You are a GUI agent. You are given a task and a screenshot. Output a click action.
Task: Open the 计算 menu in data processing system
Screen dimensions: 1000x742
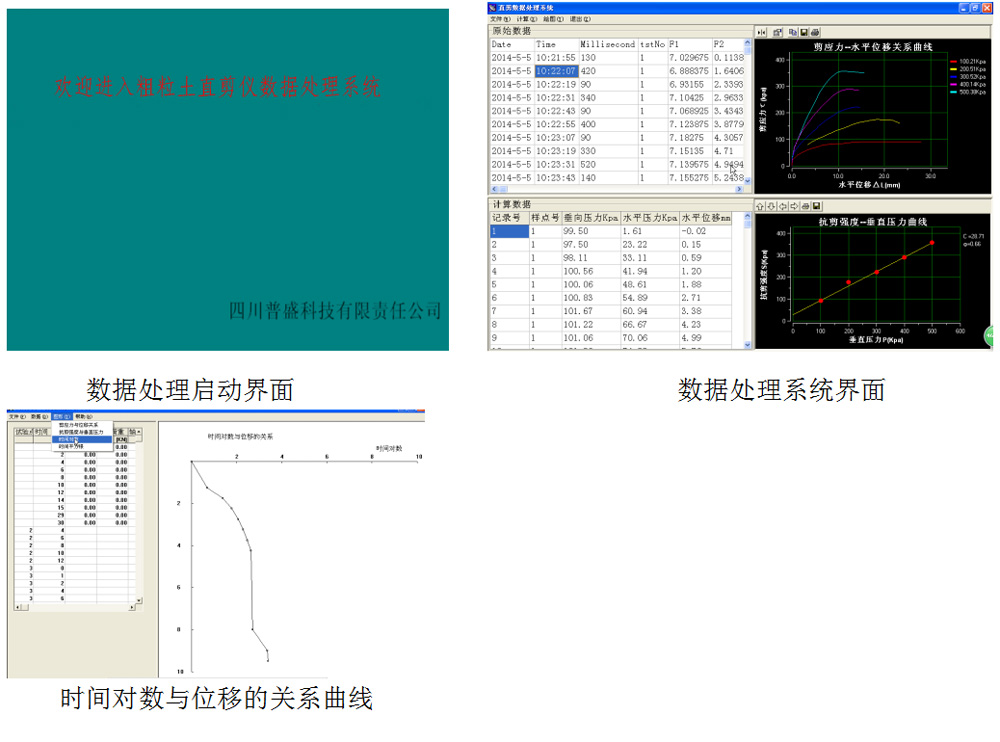point(527,19)
